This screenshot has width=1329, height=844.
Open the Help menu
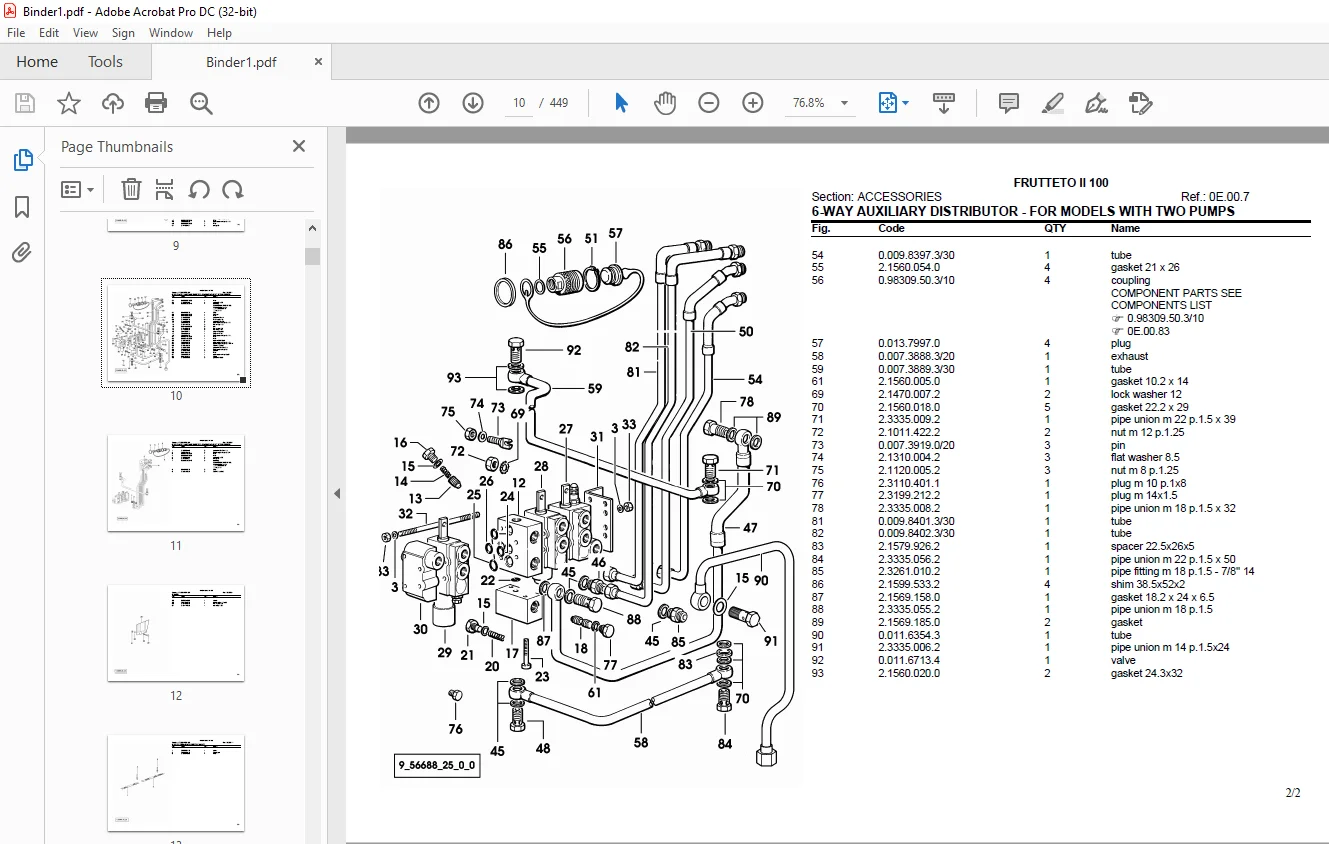tap(219, 33)
